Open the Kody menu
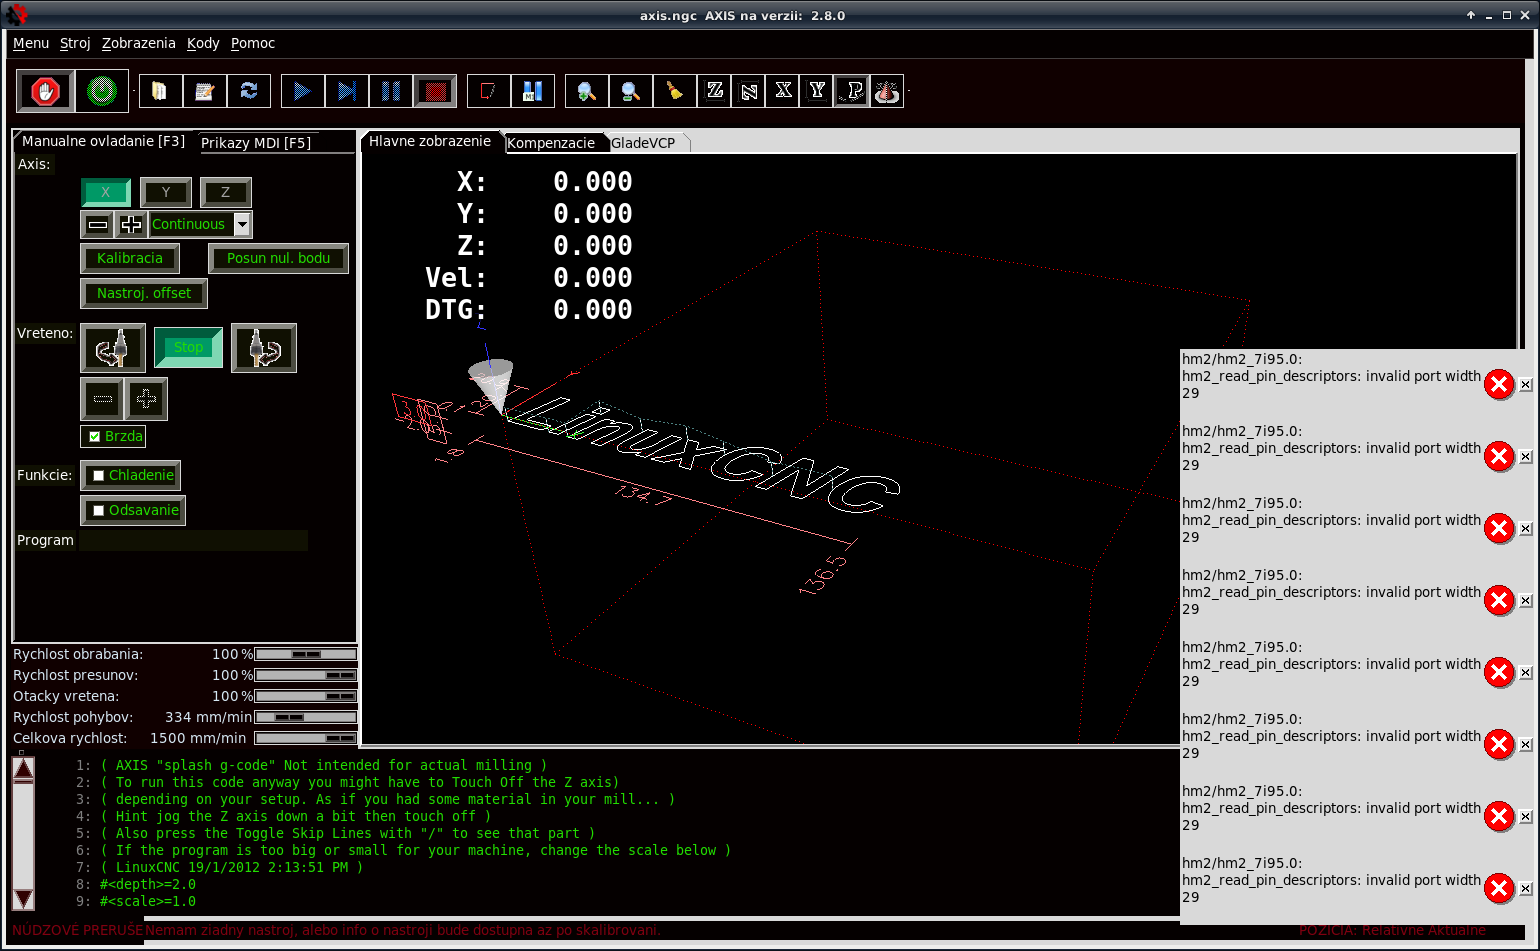1540x951 pixels. coord(203,43)
